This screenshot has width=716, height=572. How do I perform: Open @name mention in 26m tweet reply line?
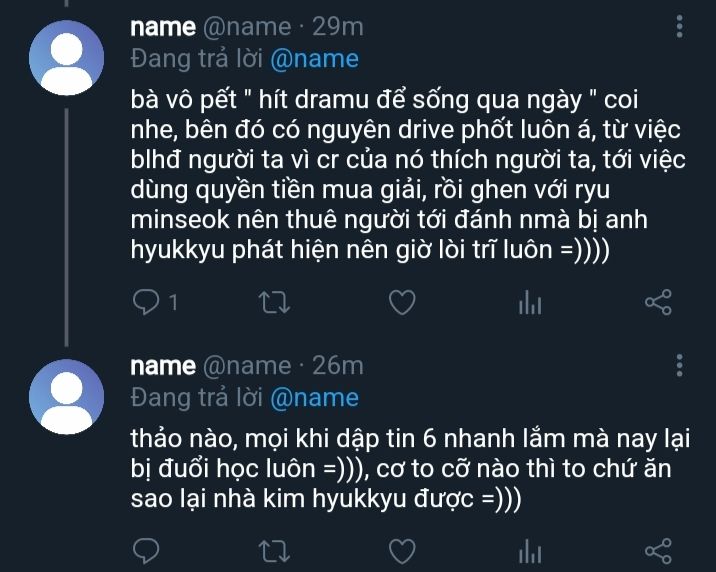tap(314, 397)
